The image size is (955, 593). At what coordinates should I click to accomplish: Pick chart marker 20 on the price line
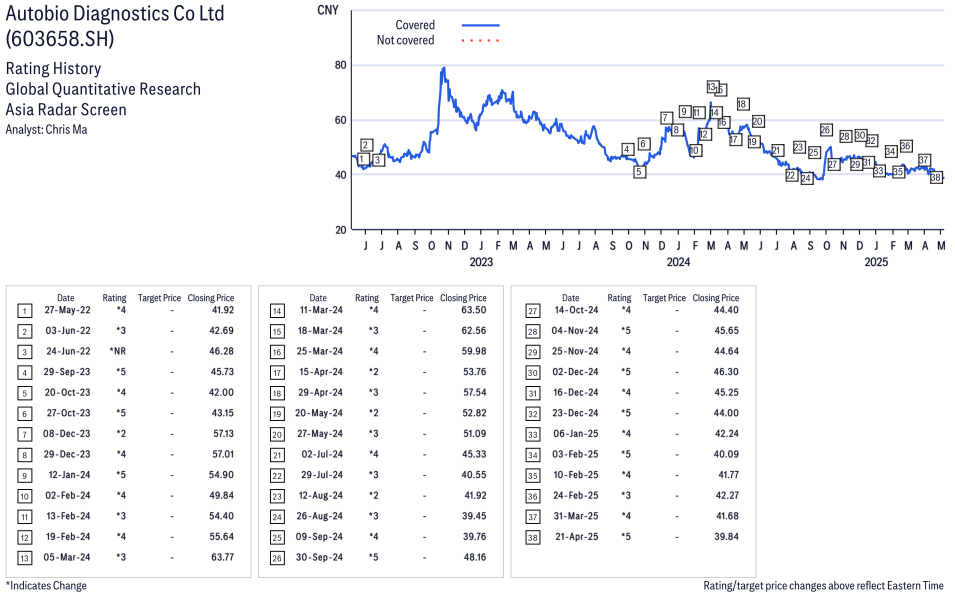758,121
